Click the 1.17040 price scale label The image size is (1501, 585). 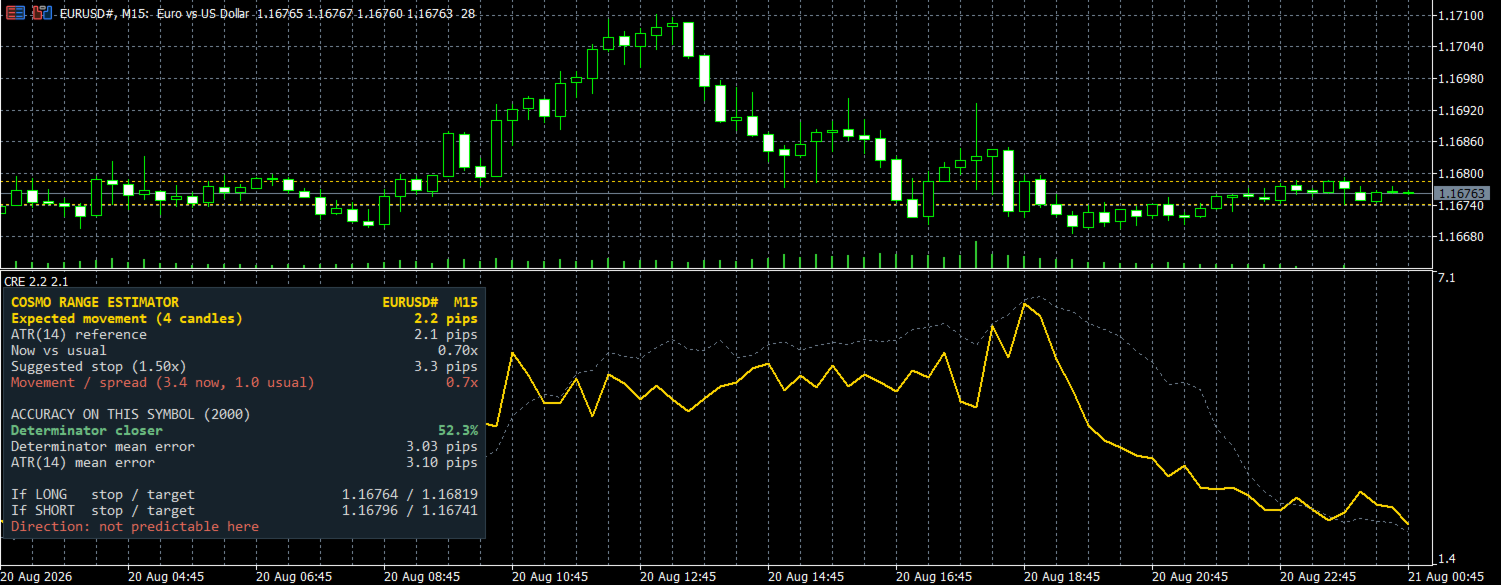(1460, 47)
